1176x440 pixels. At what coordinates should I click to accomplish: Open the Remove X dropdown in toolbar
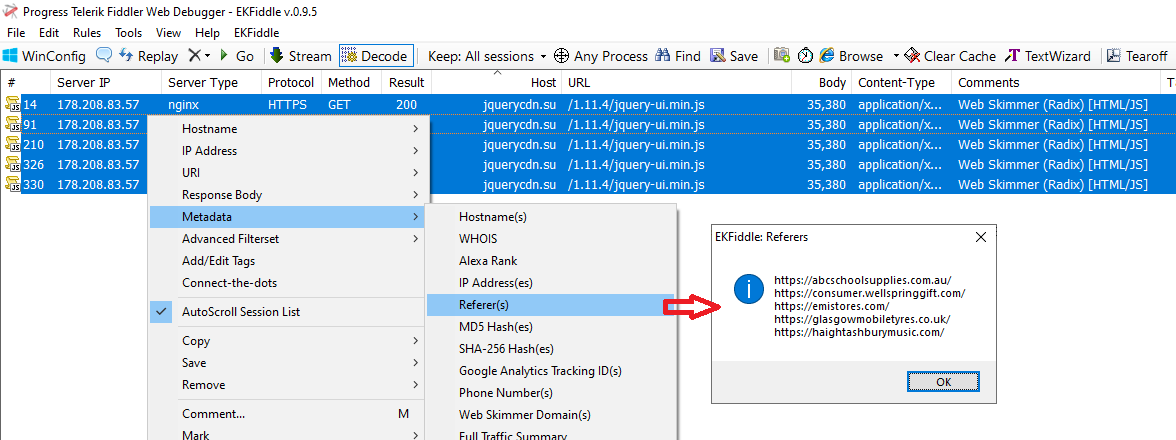[x=200, y=56]
